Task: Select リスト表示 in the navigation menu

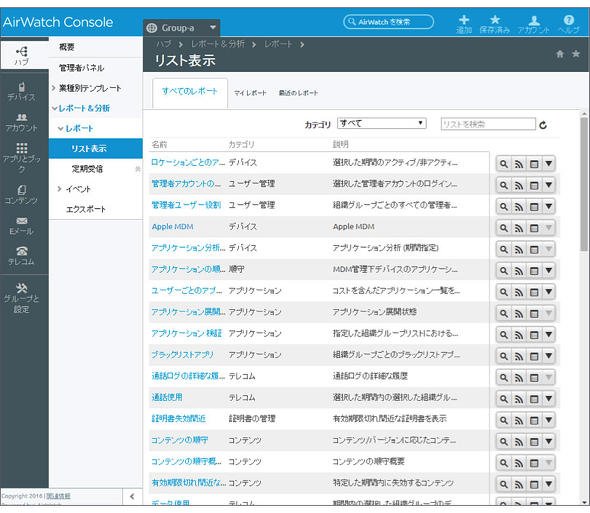Action: coord(96,148)
